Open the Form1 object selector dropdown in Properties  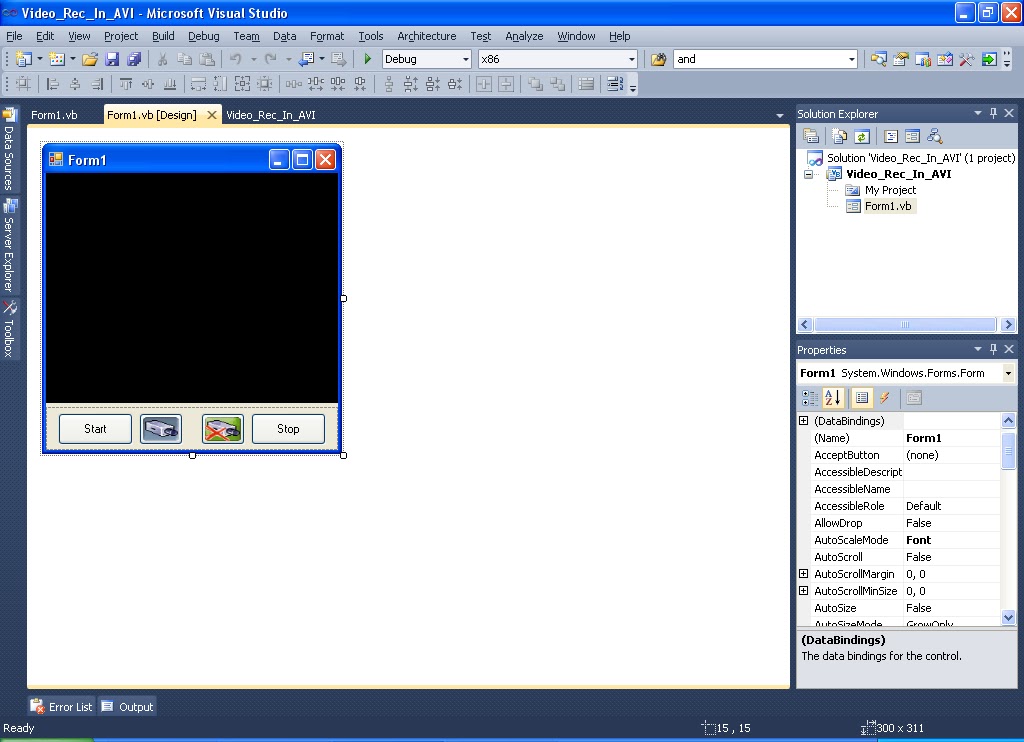[x=1008, y=373]
